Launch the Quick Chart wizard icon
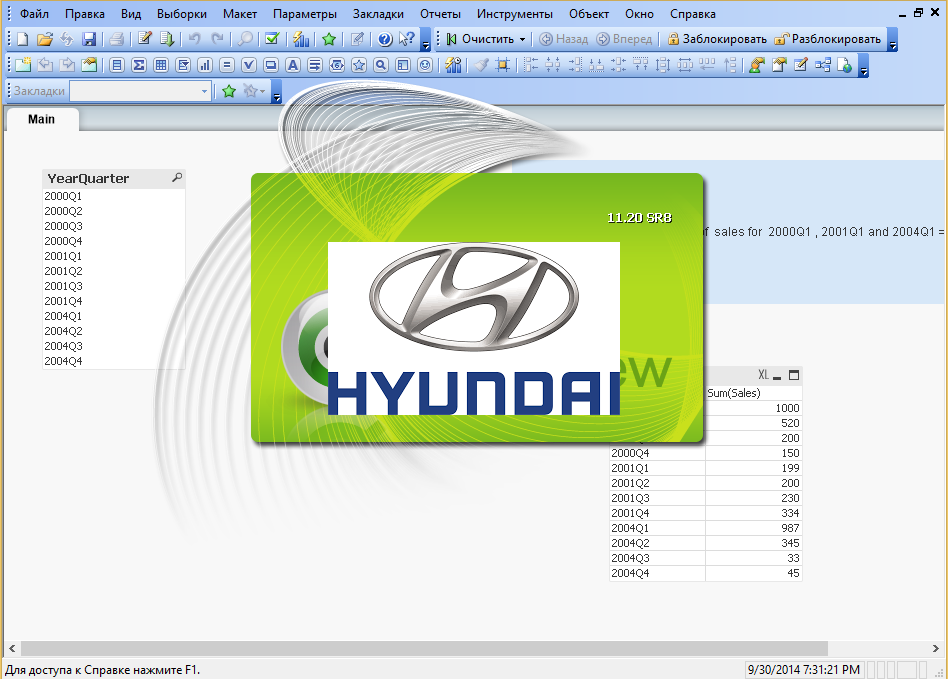948x679 pixels. [x=301, y=39]
